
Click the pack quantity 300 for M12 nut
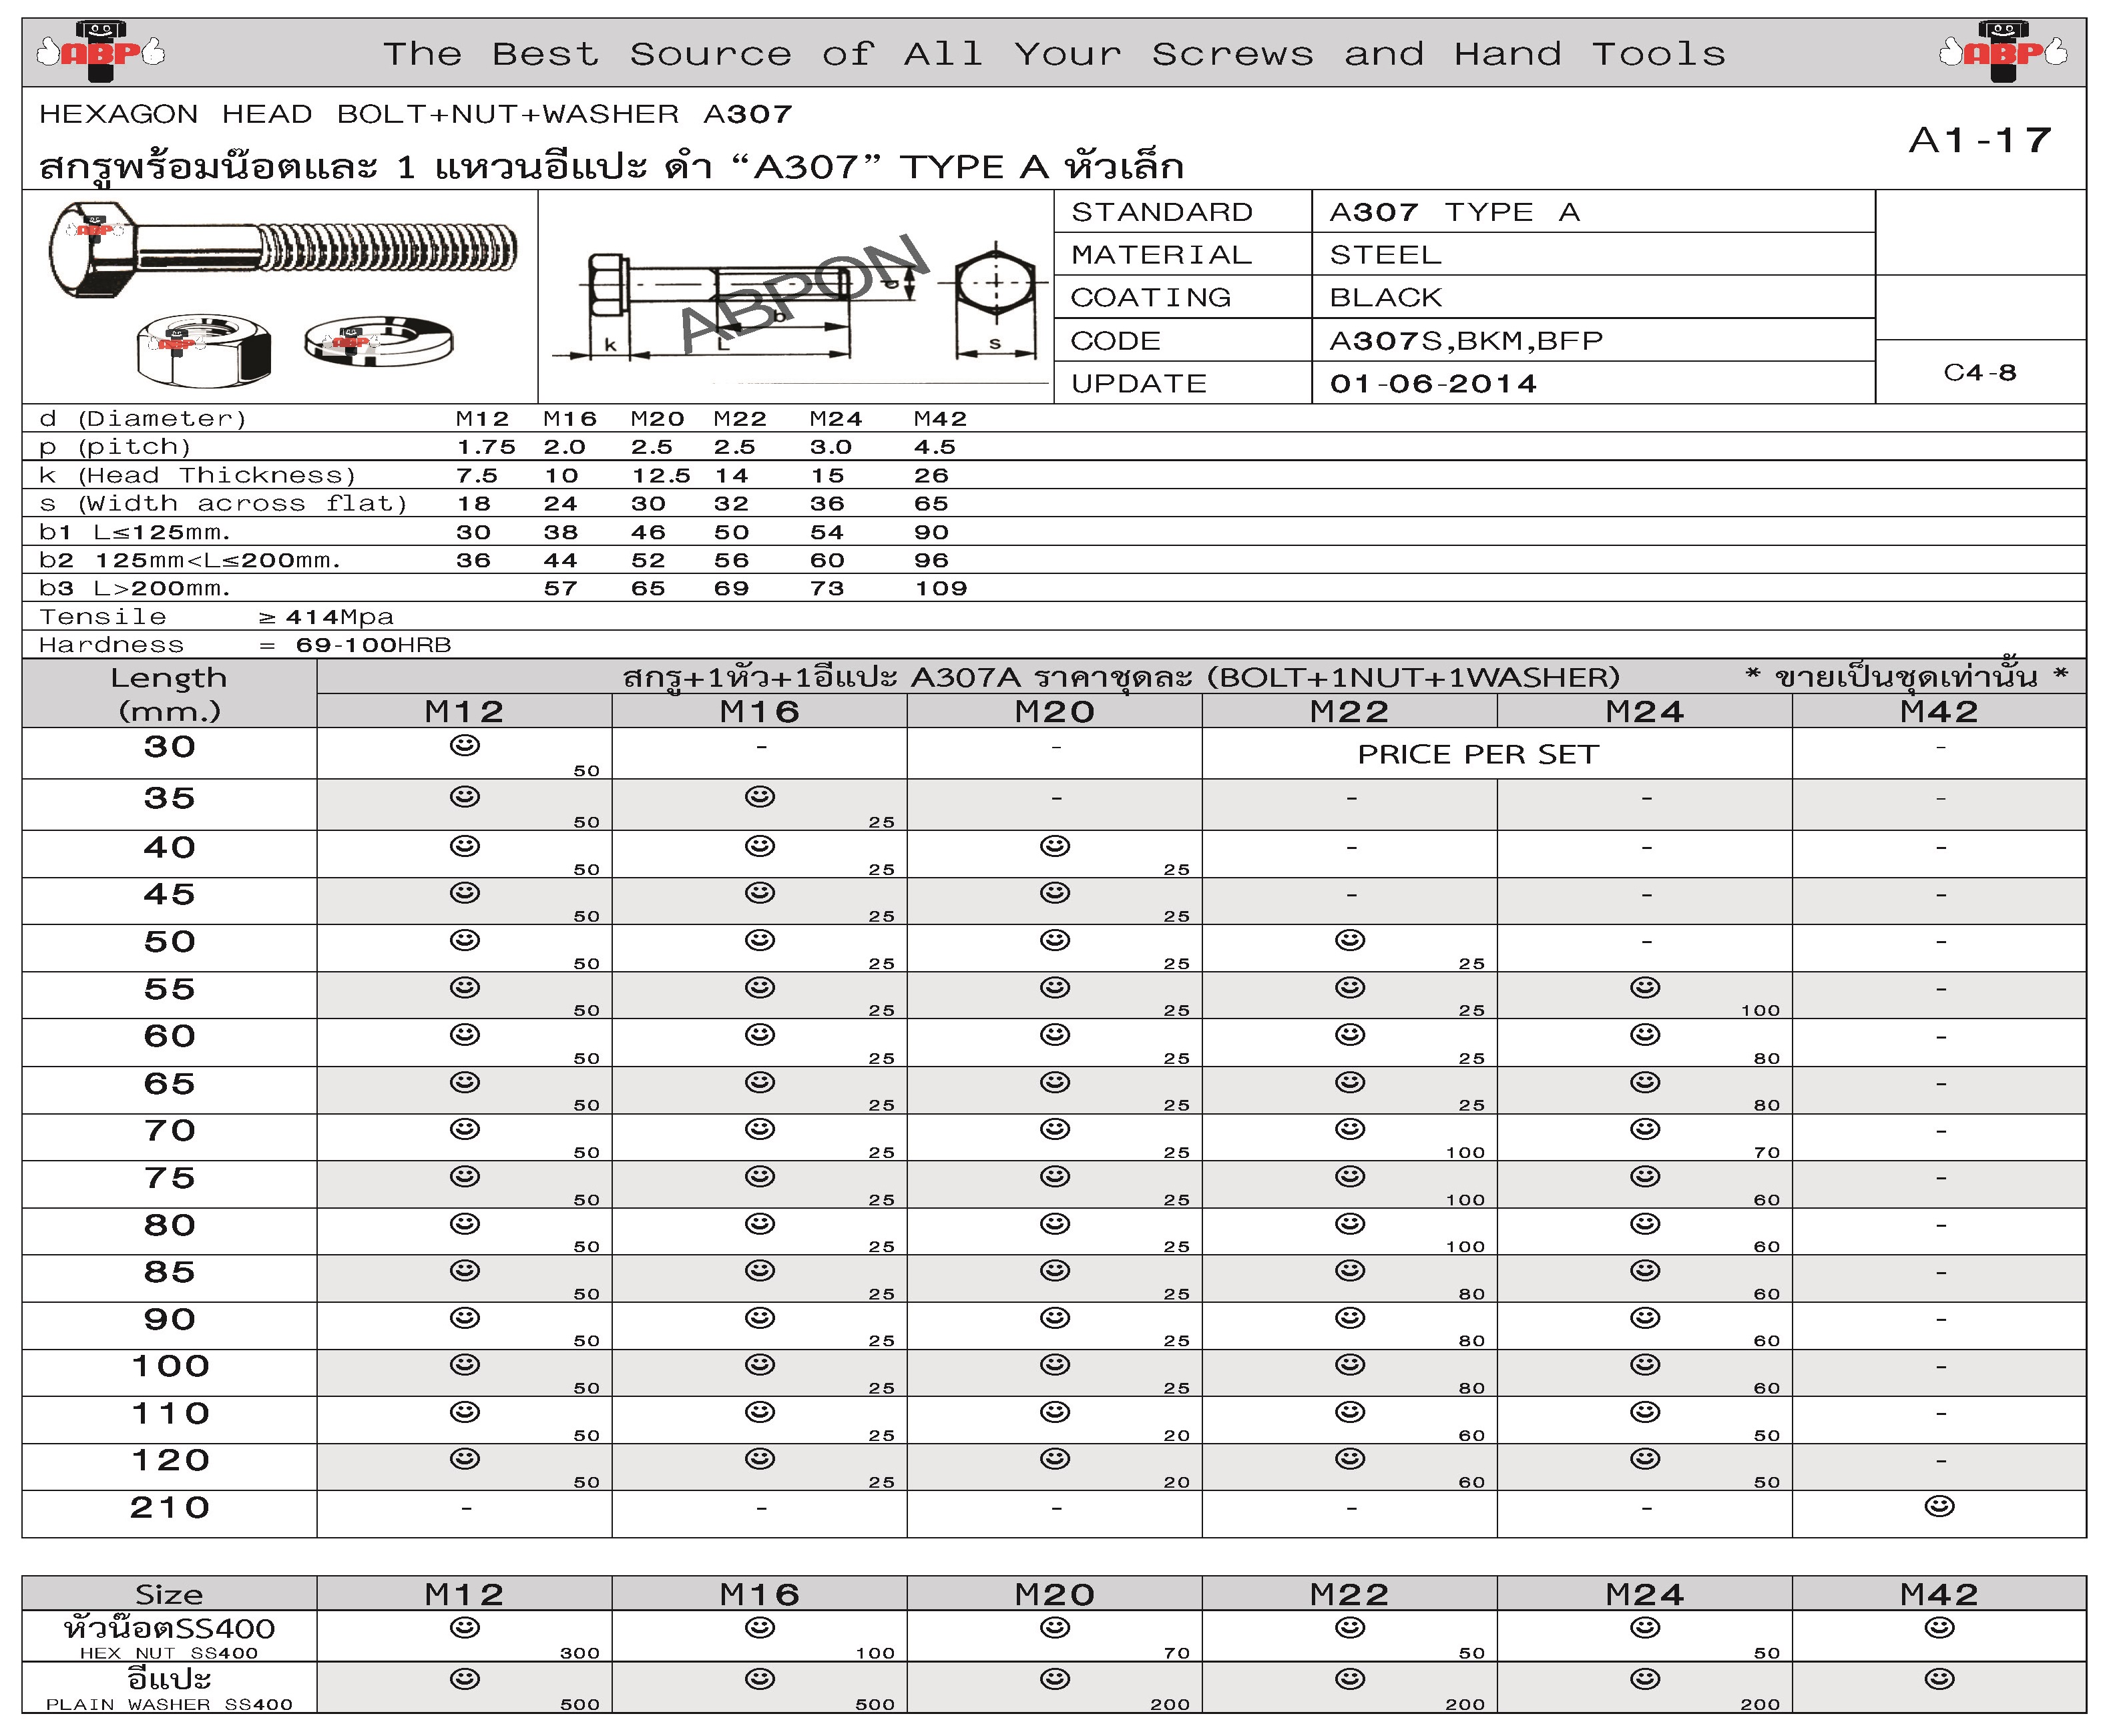(580, 1653)
